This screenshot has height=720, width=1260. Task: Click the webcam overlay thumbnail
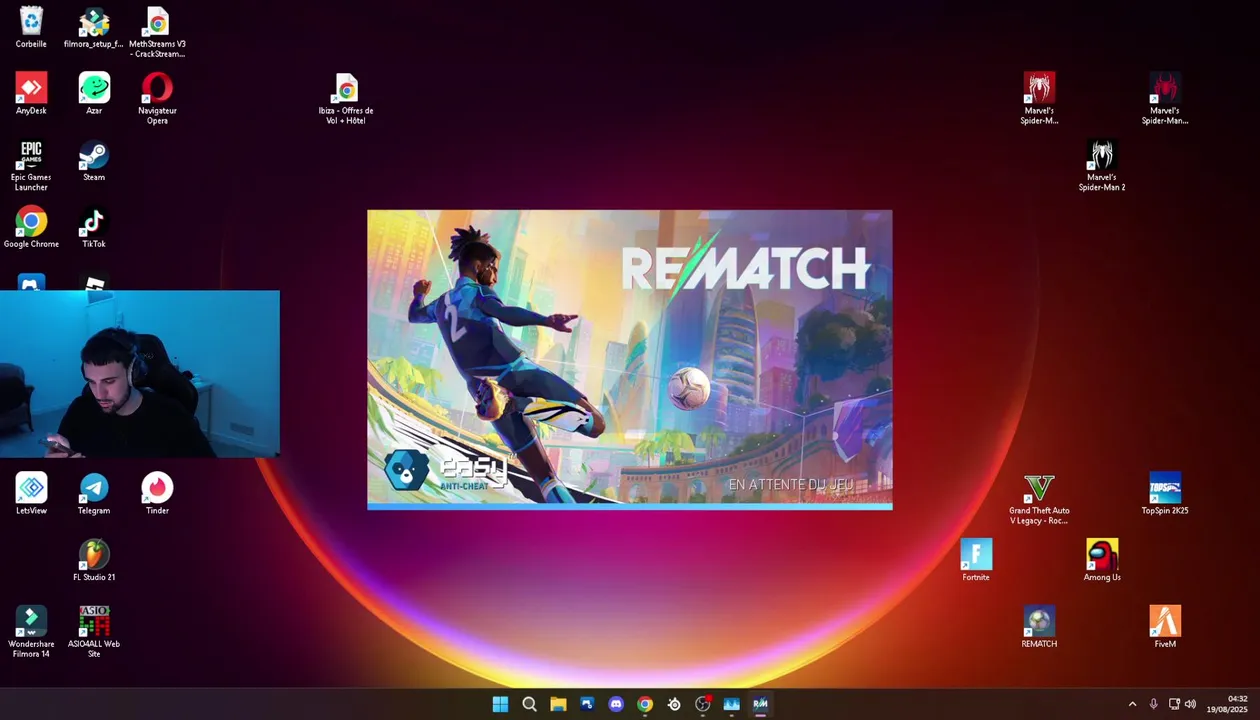point(140,374)
